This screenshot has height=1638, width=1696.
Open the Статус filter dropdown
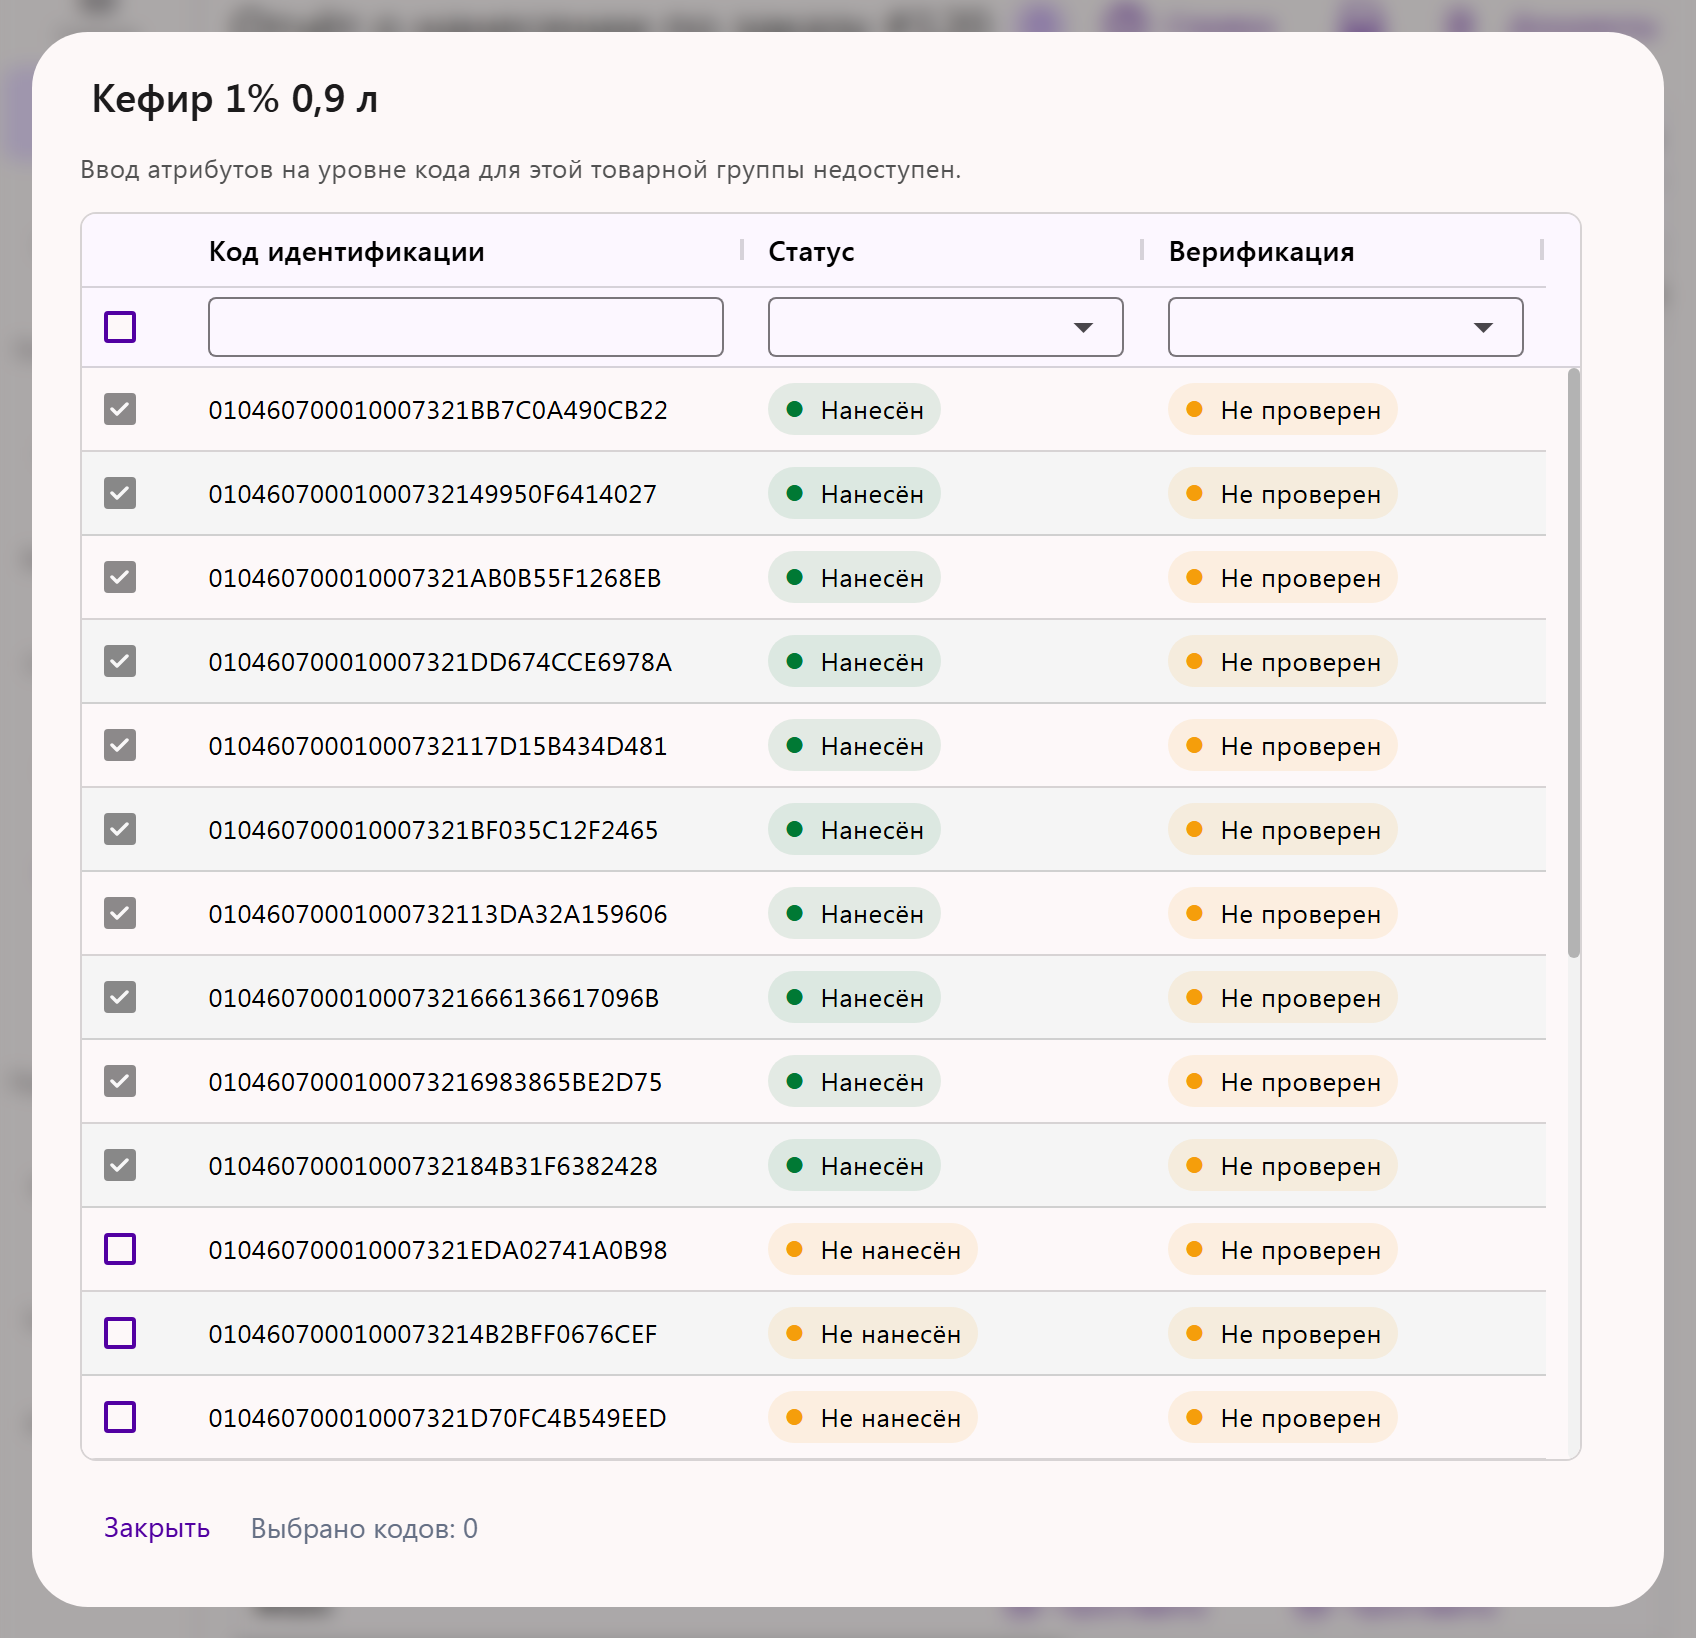[945, 327]
